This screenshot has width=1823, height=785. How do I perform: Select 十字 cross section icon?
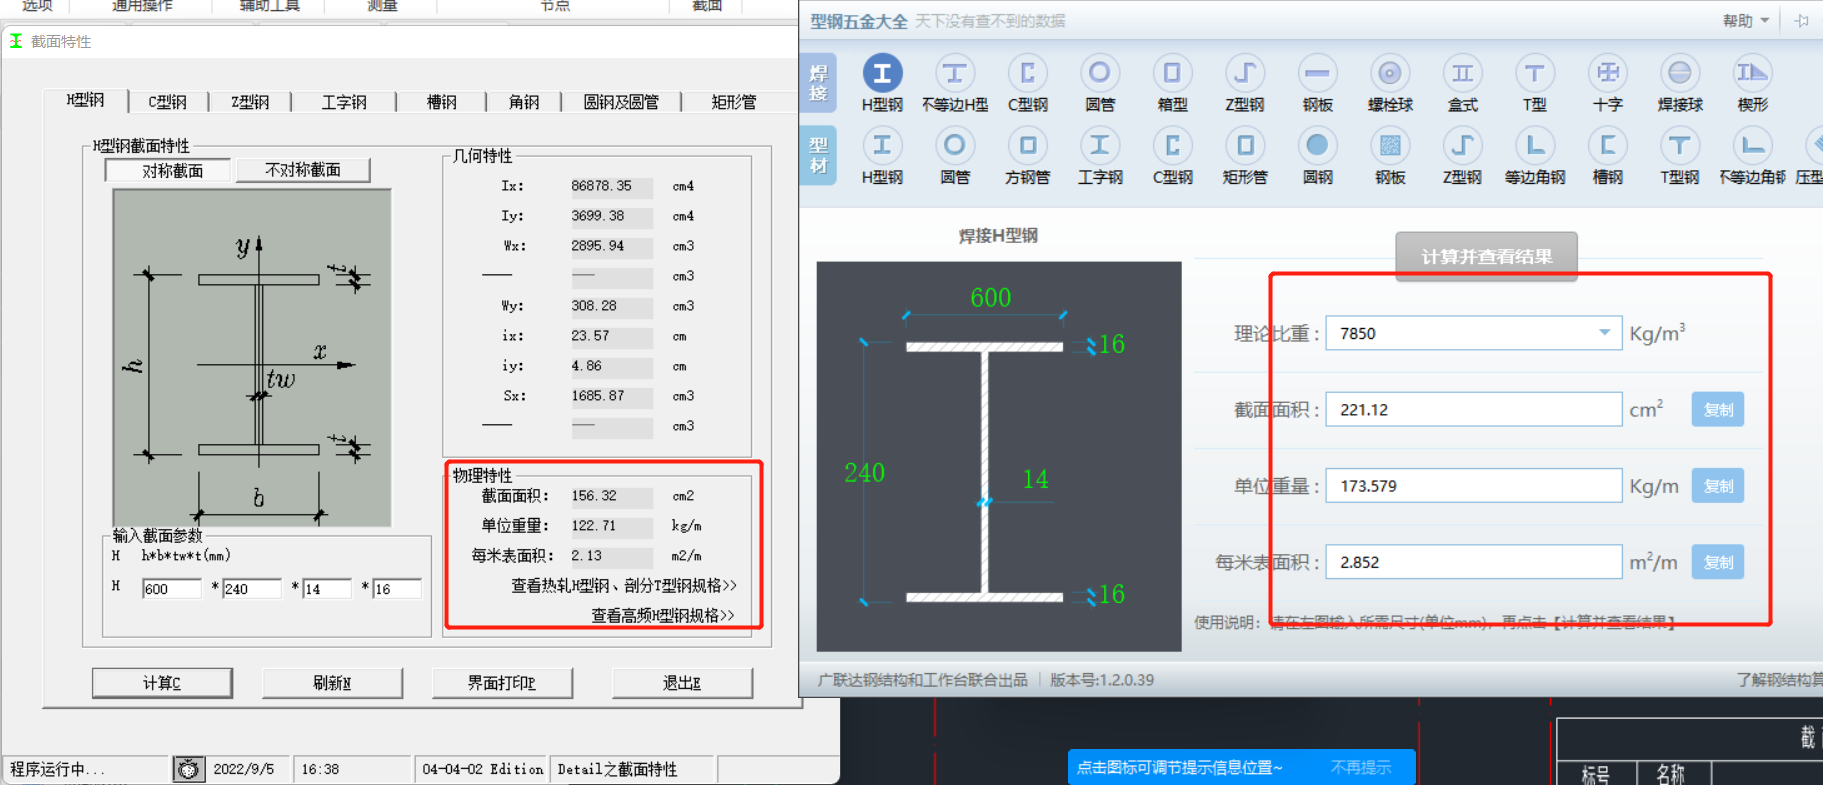pos(1607,74)
